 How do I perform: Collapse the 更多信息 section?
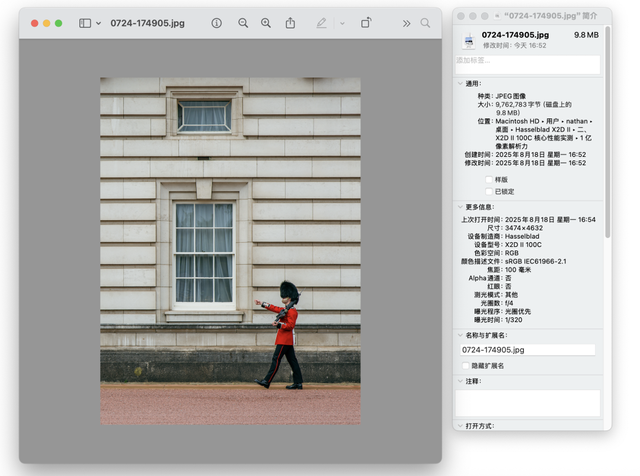(x=460, y=207)
